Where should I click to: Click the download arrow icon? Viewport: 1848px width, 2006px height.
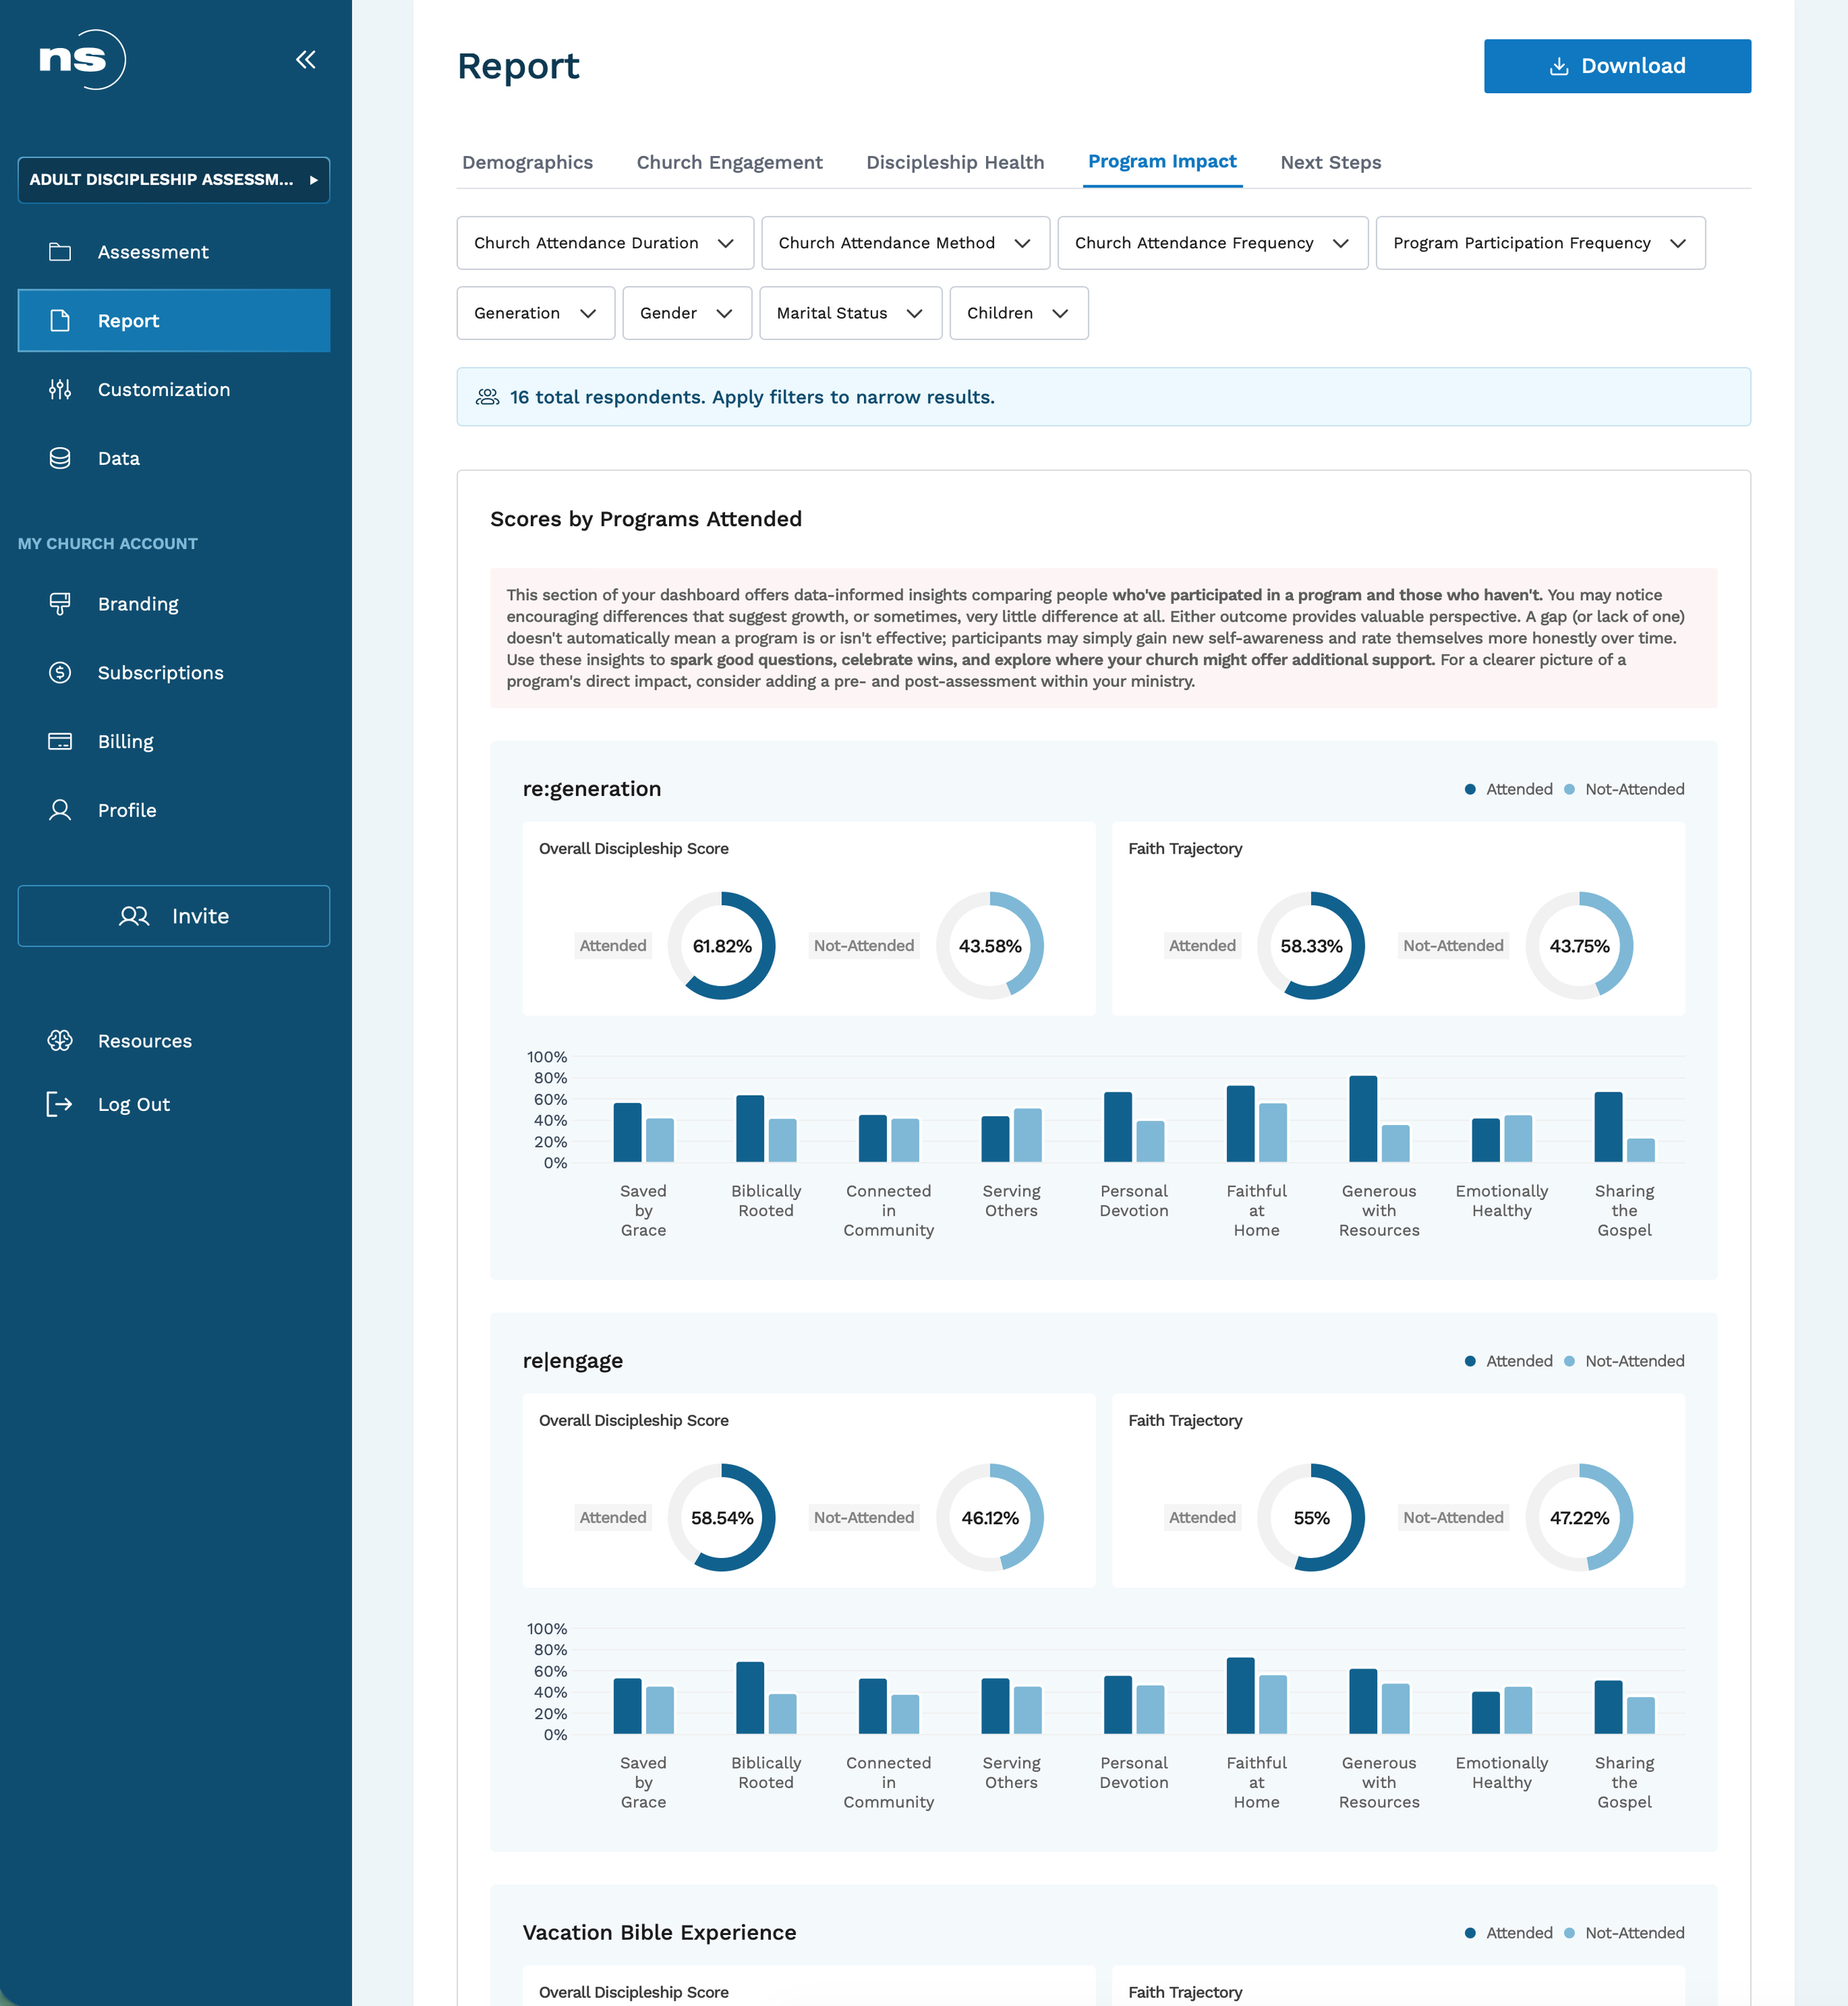pos(1558,66)
